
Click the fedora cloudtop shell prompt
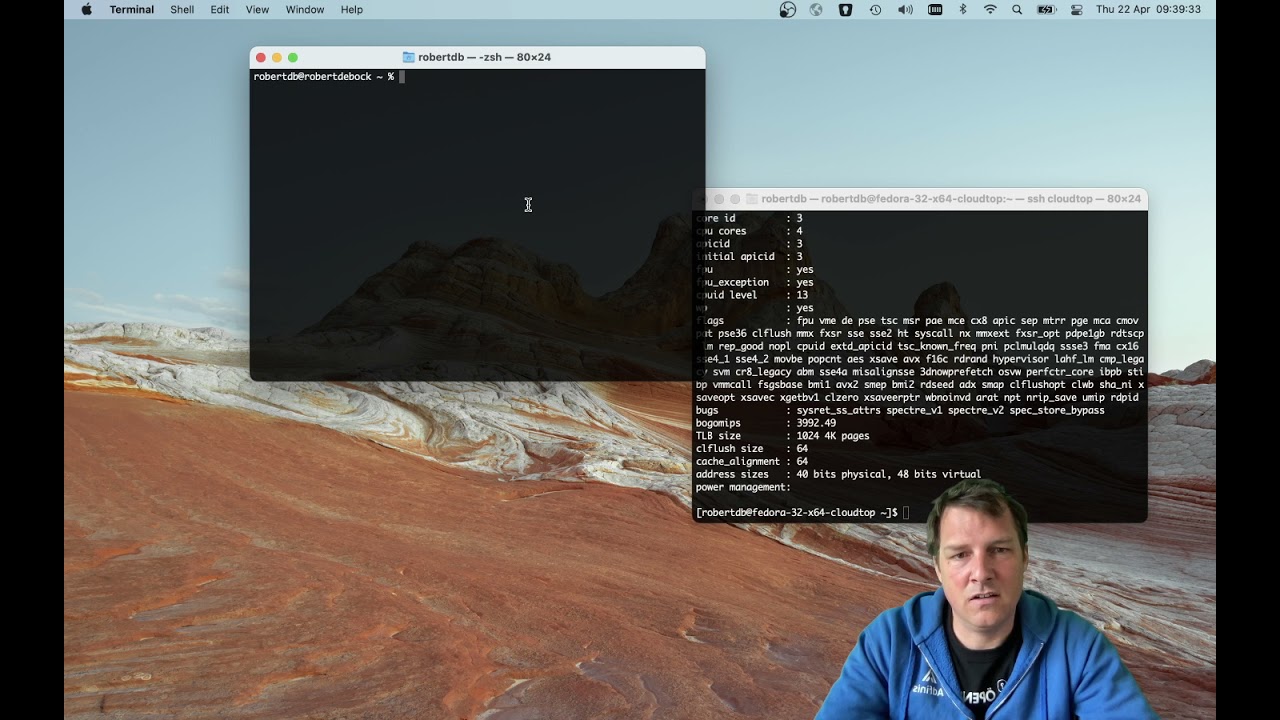pos(797,513)
